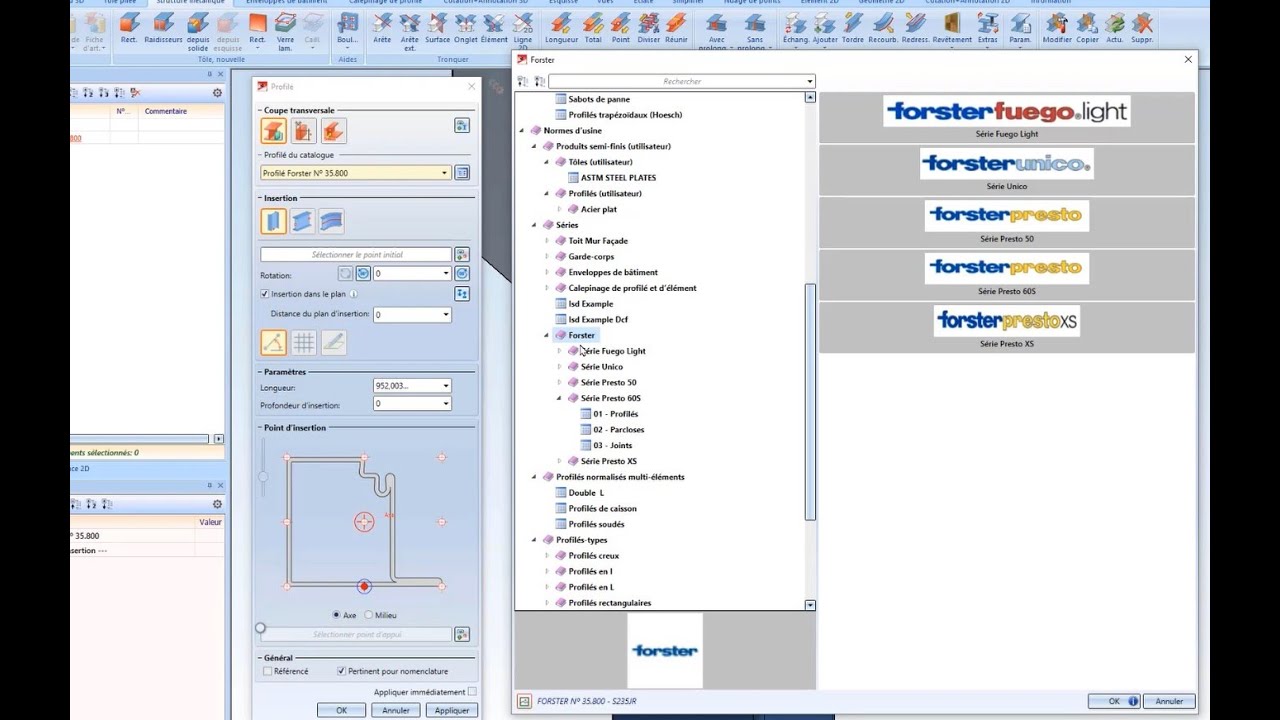Screen dimensions: 1280x720
Task: Click the point-picker icon beside support point field
Action: pyautogui.click(x=462, y=634)
